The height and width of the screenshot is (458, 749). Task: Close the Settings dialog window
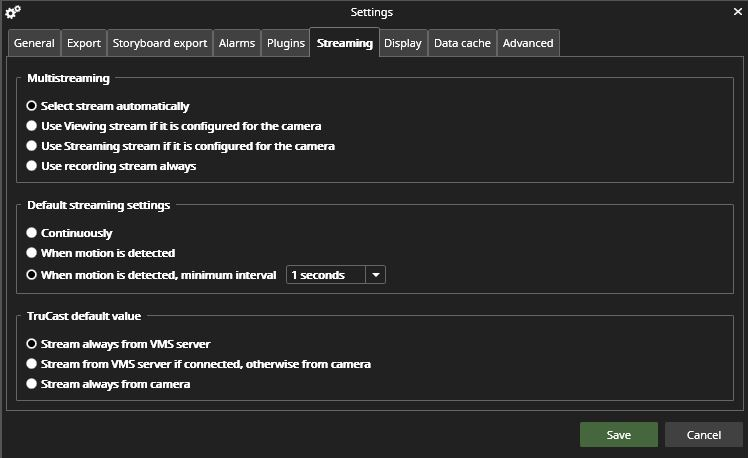tap(737, 12)
